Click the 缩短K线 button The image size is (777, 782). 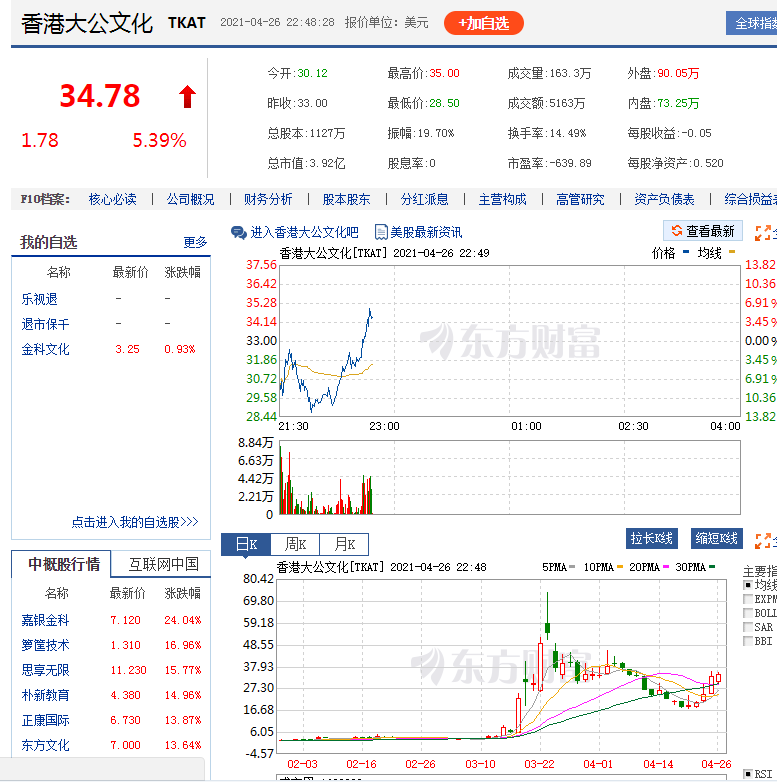717,539
